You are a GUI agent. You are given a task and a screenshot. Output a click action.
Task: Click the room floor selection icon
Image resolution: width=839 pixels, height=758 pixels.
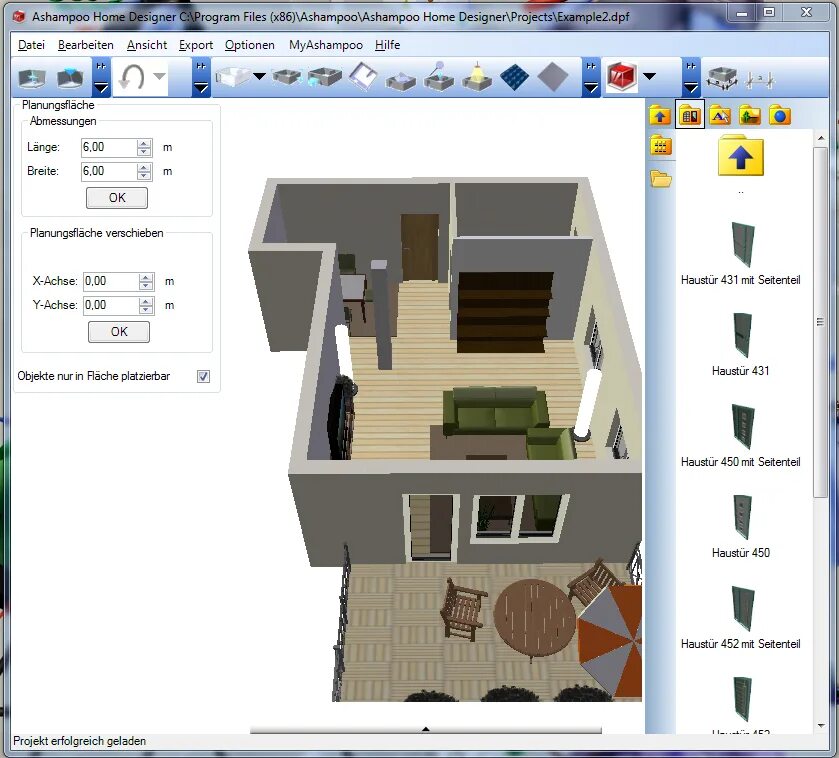[400, 81]
